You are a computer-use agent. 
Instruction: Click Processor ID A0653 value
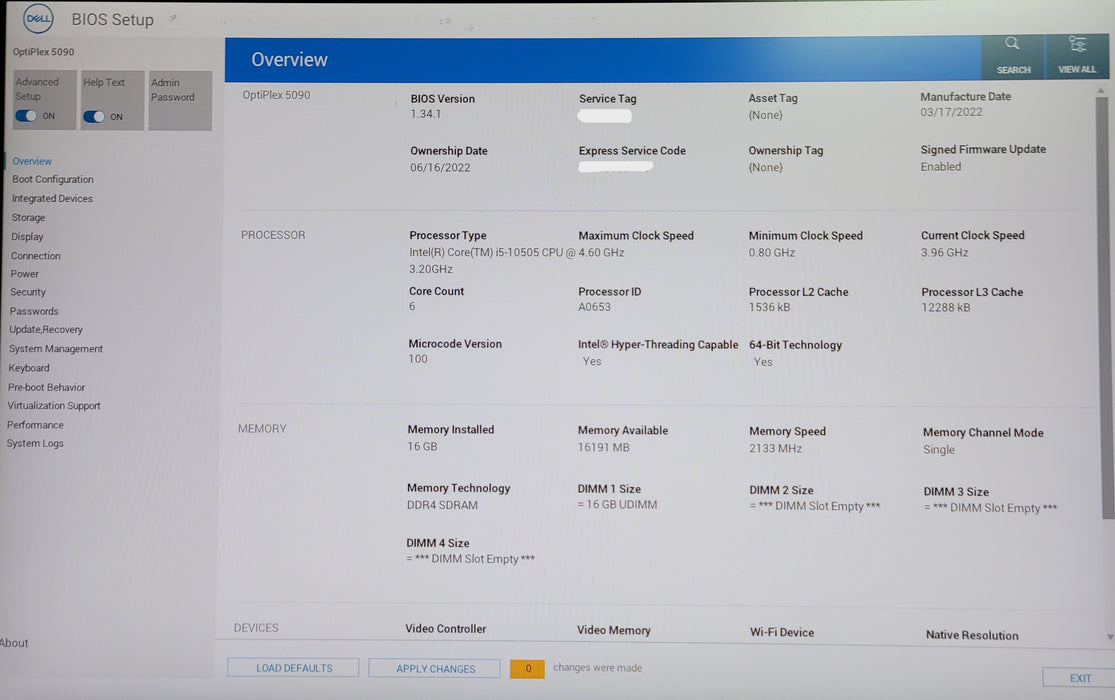594,307
